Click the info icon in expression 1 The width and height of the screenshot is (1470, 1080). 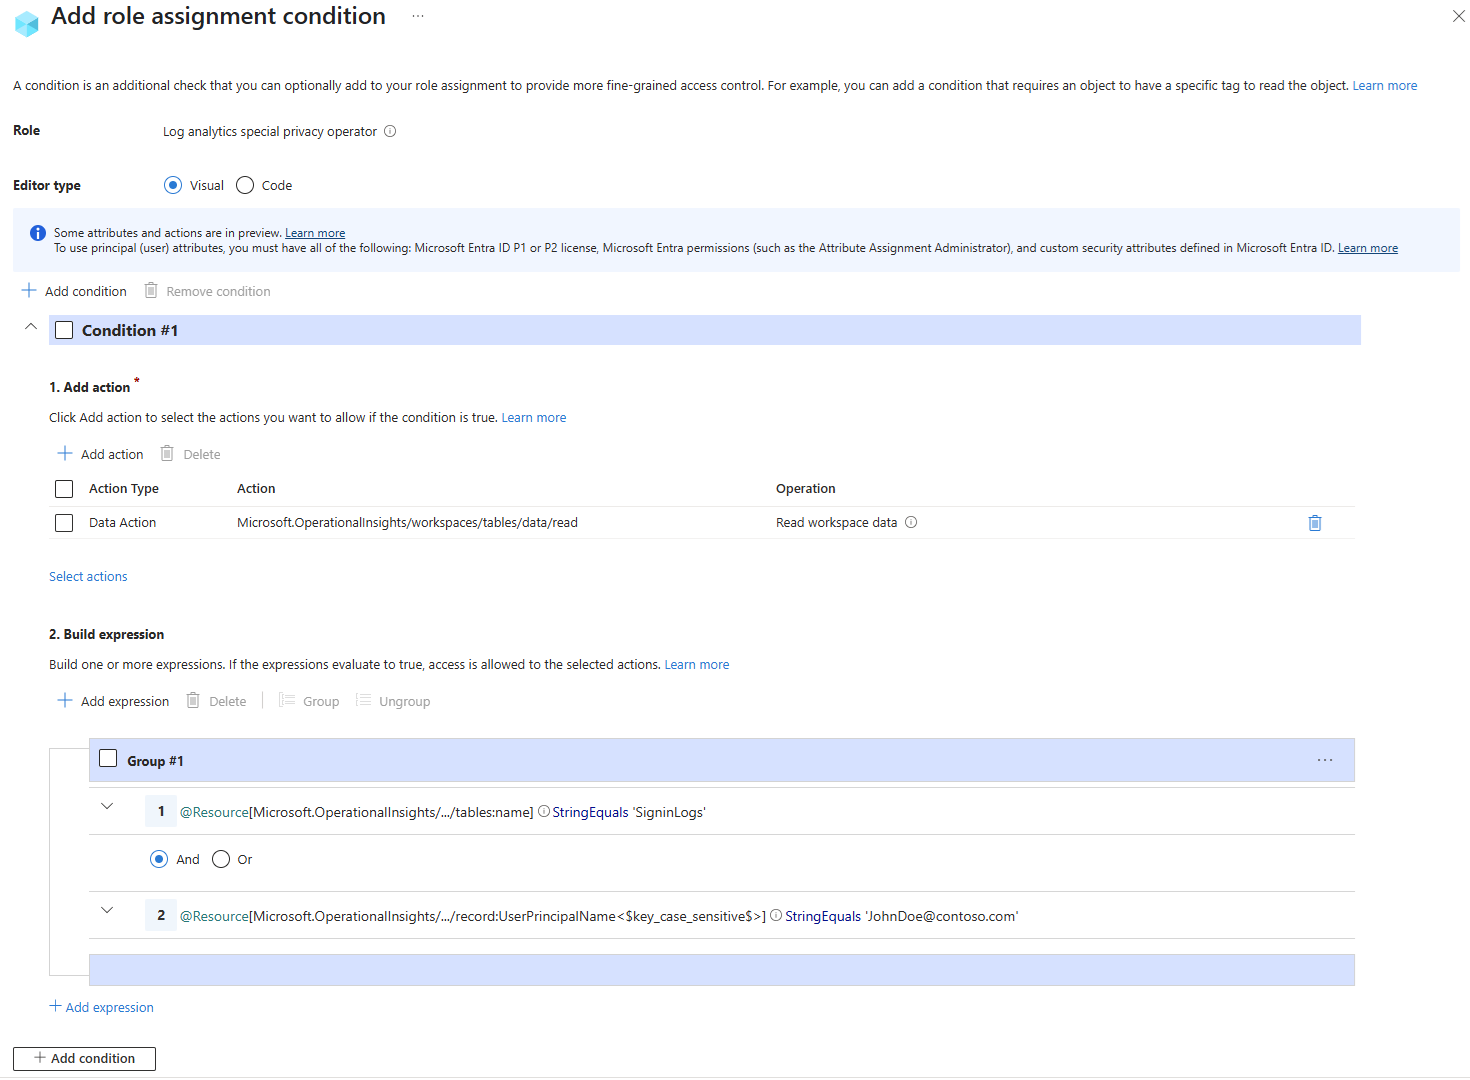544,812
